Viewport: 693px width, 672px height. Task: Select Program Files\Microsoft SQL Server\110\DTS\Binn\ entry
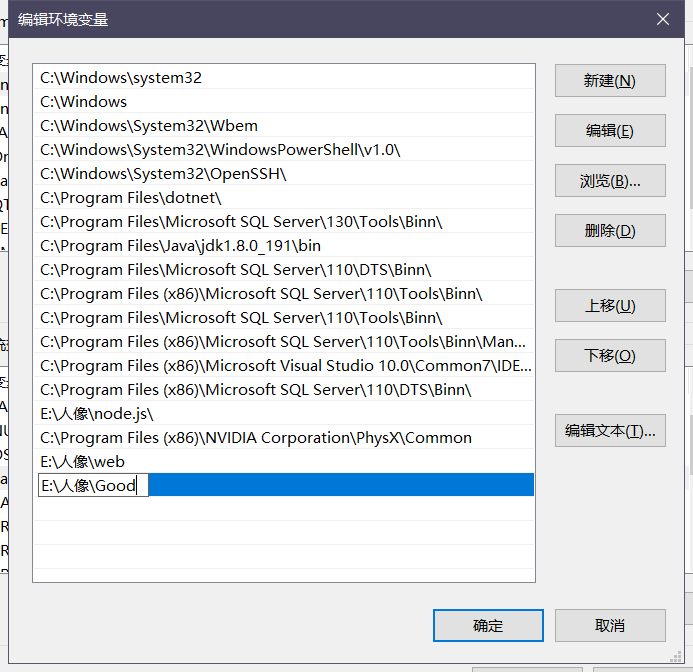pyautogui.click(x=284, y=269)
